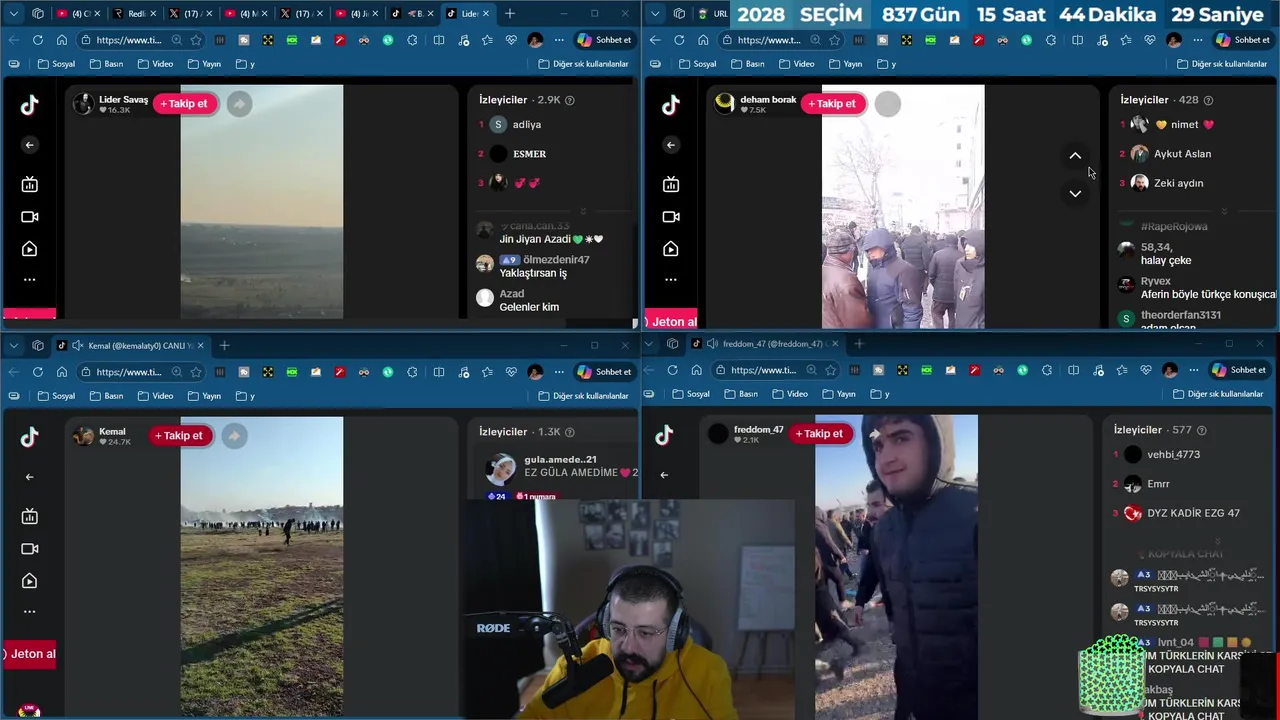This screenshot has height=720, width=1280.
Task: Click Jeton al button in deham borak window
Action: pos(672,322)
